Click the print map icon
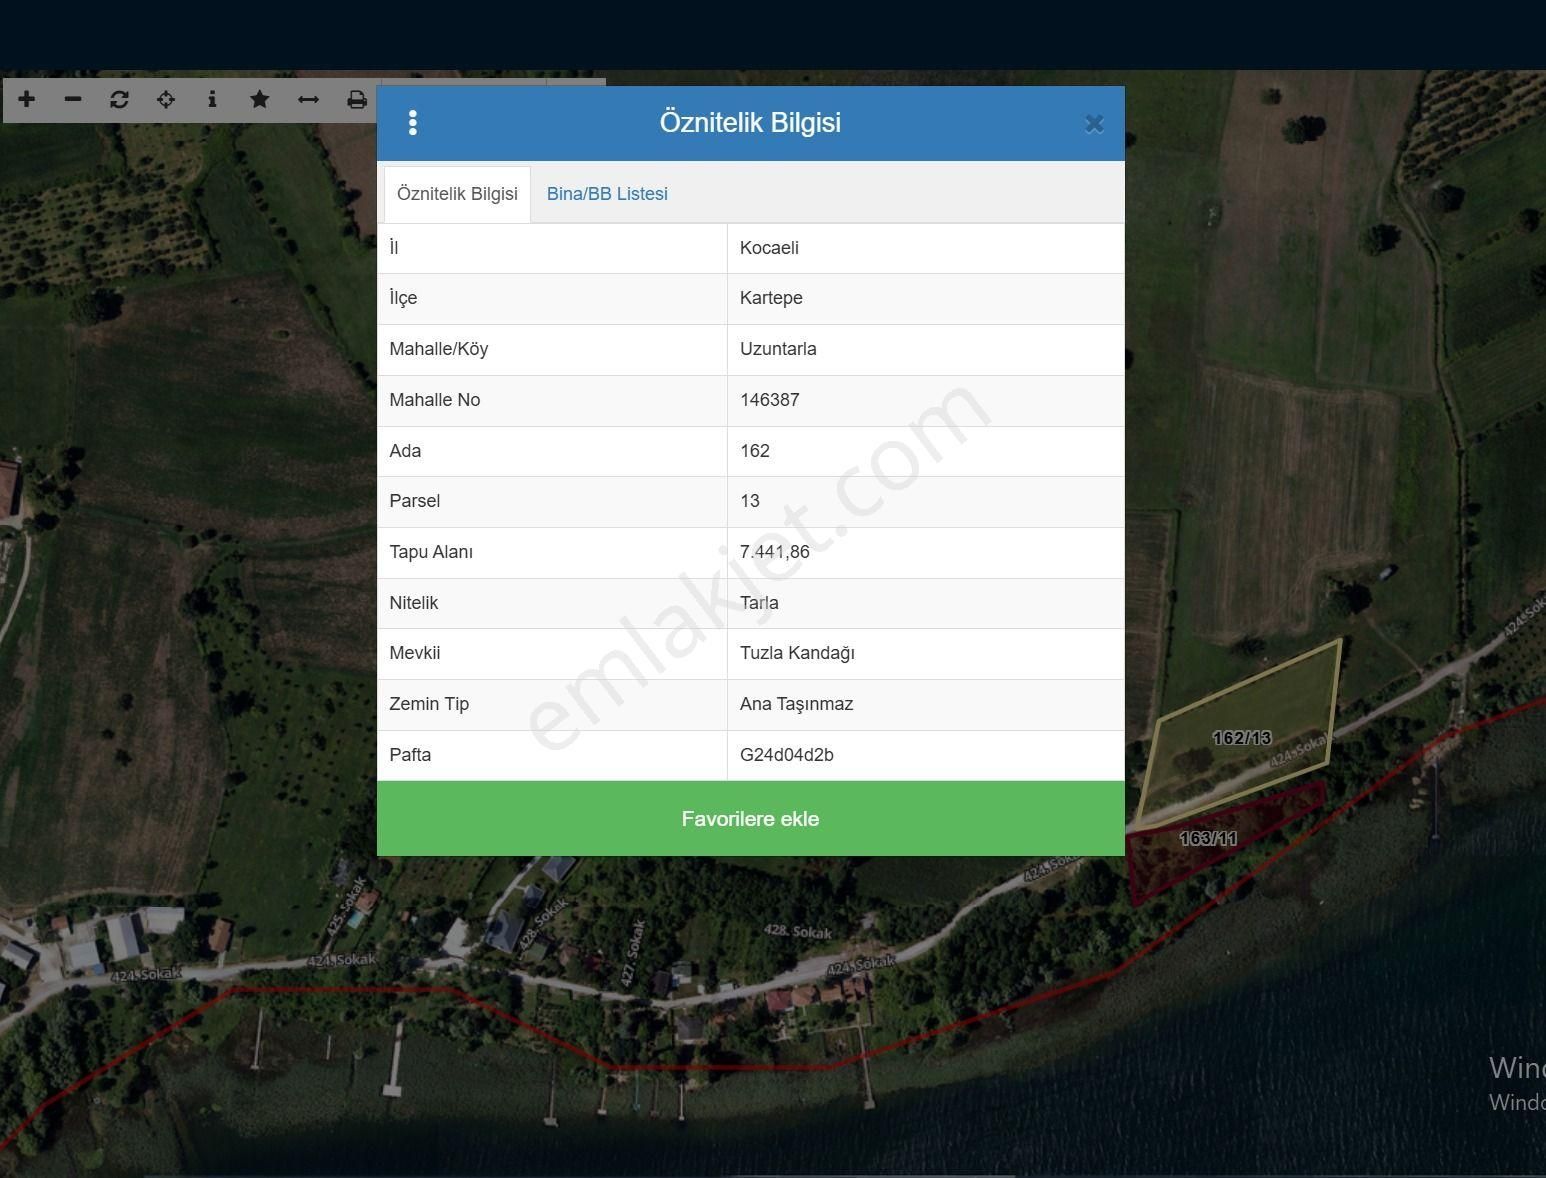 [x=356, y=99]
